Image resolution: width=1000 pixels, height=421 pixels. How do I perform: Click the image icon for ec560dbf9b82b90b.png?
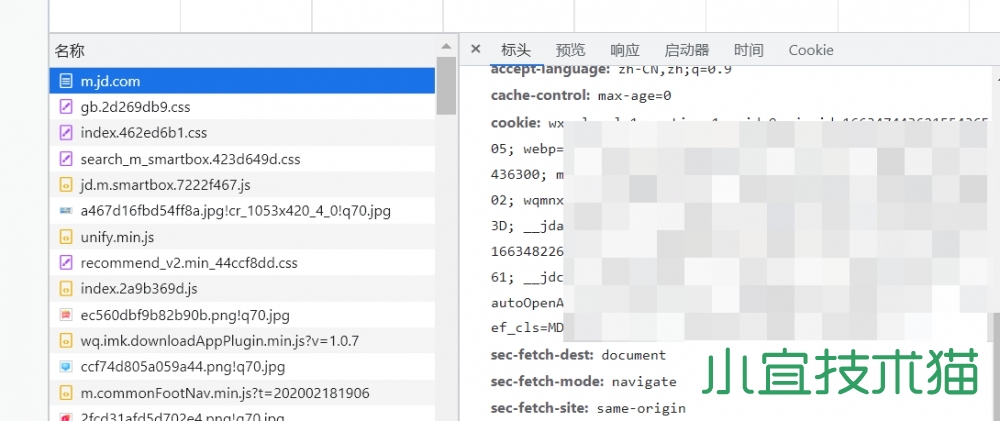click(65, 315)
